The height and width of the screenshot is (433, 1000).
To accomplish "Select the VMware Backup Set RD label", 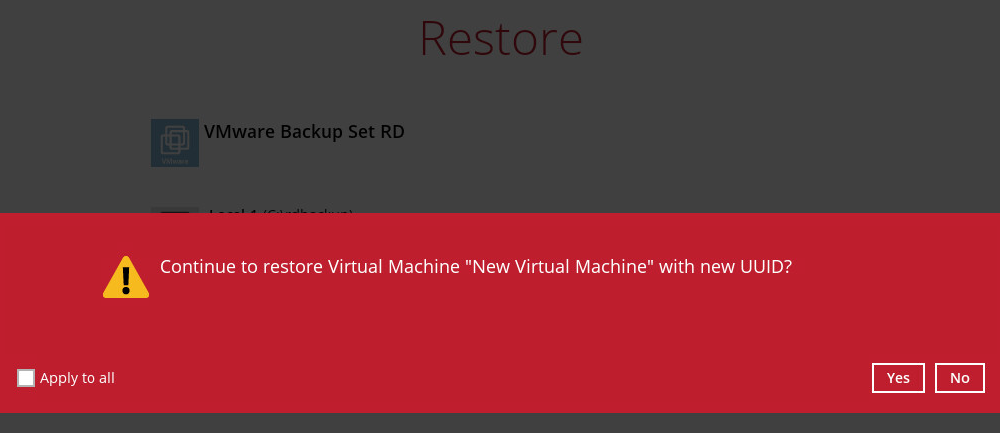I will (x=304, y=132).
